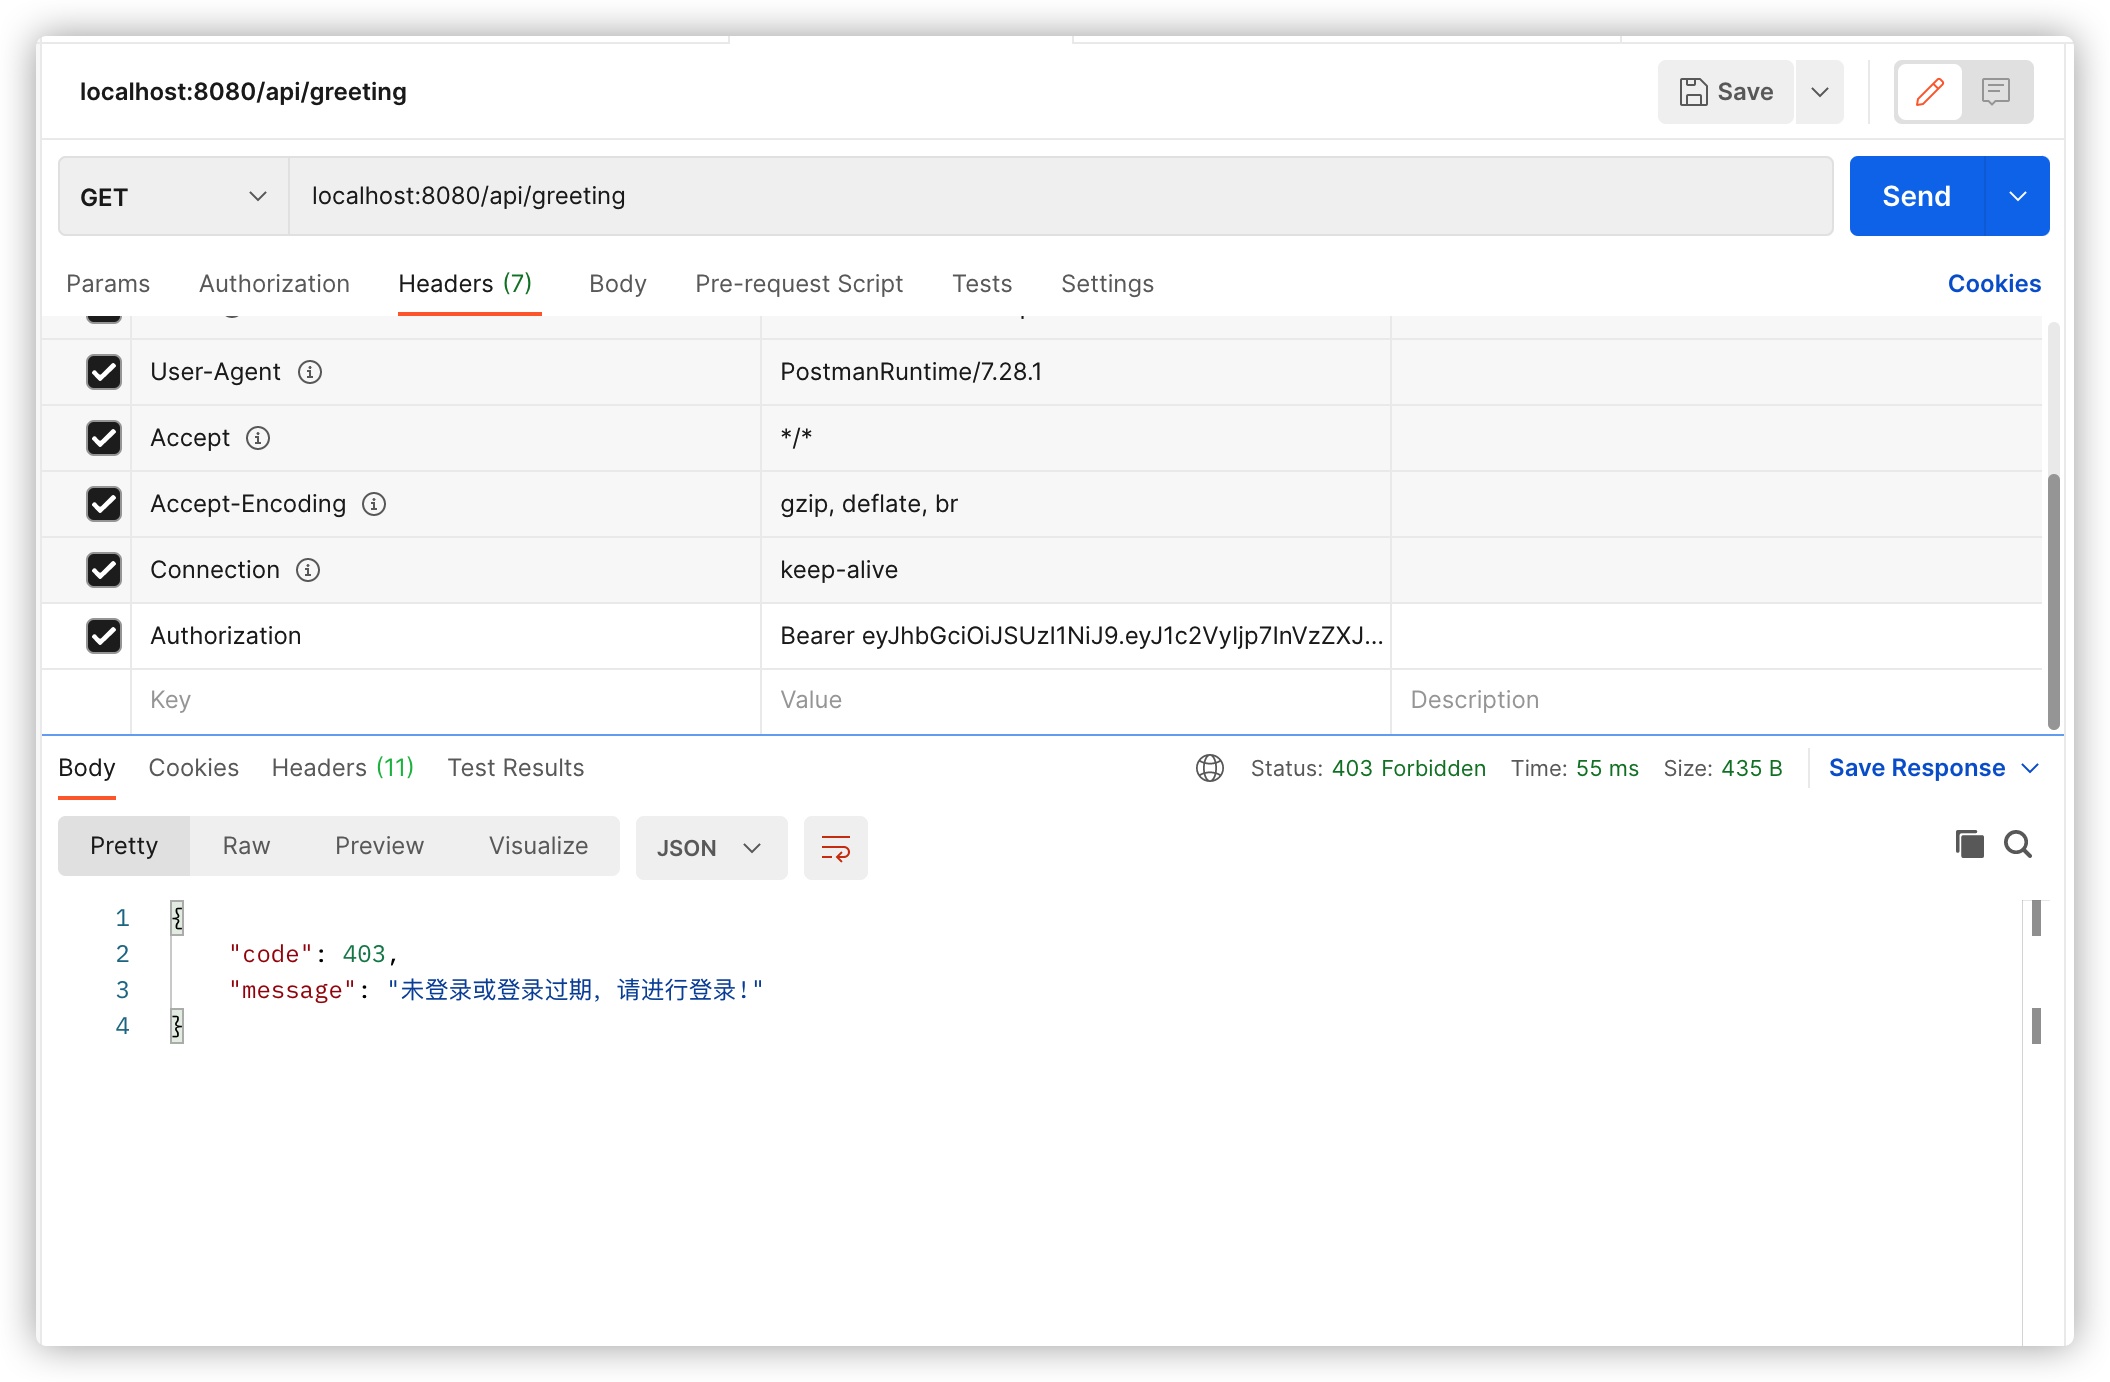
Task: Switch to the Authorization request tab
Action: 274,284
